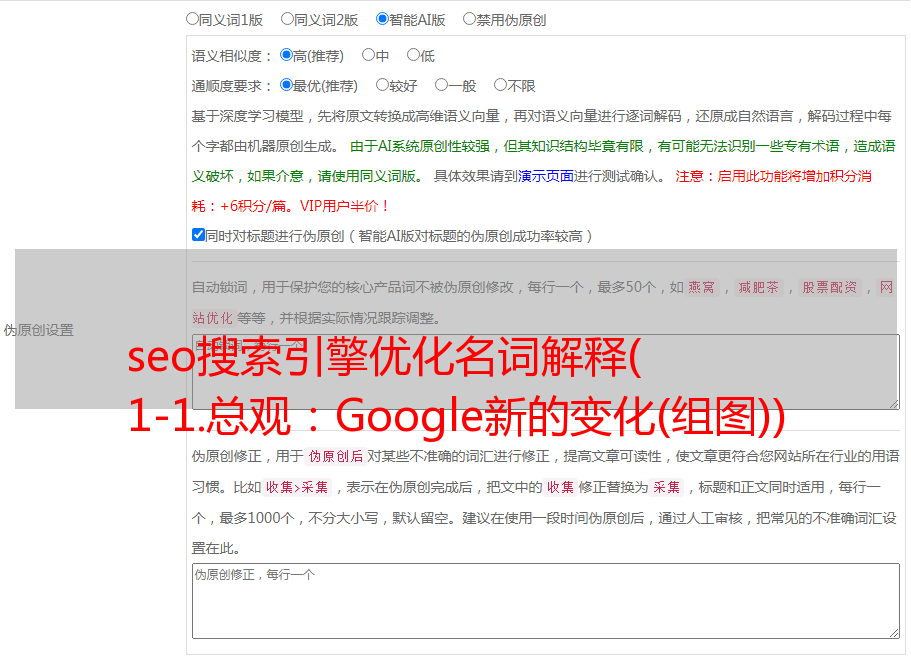Click the 燕窝 example keyword
Image resolution: width=911 pixels, height=658 pixels.
tap(702, 287)
